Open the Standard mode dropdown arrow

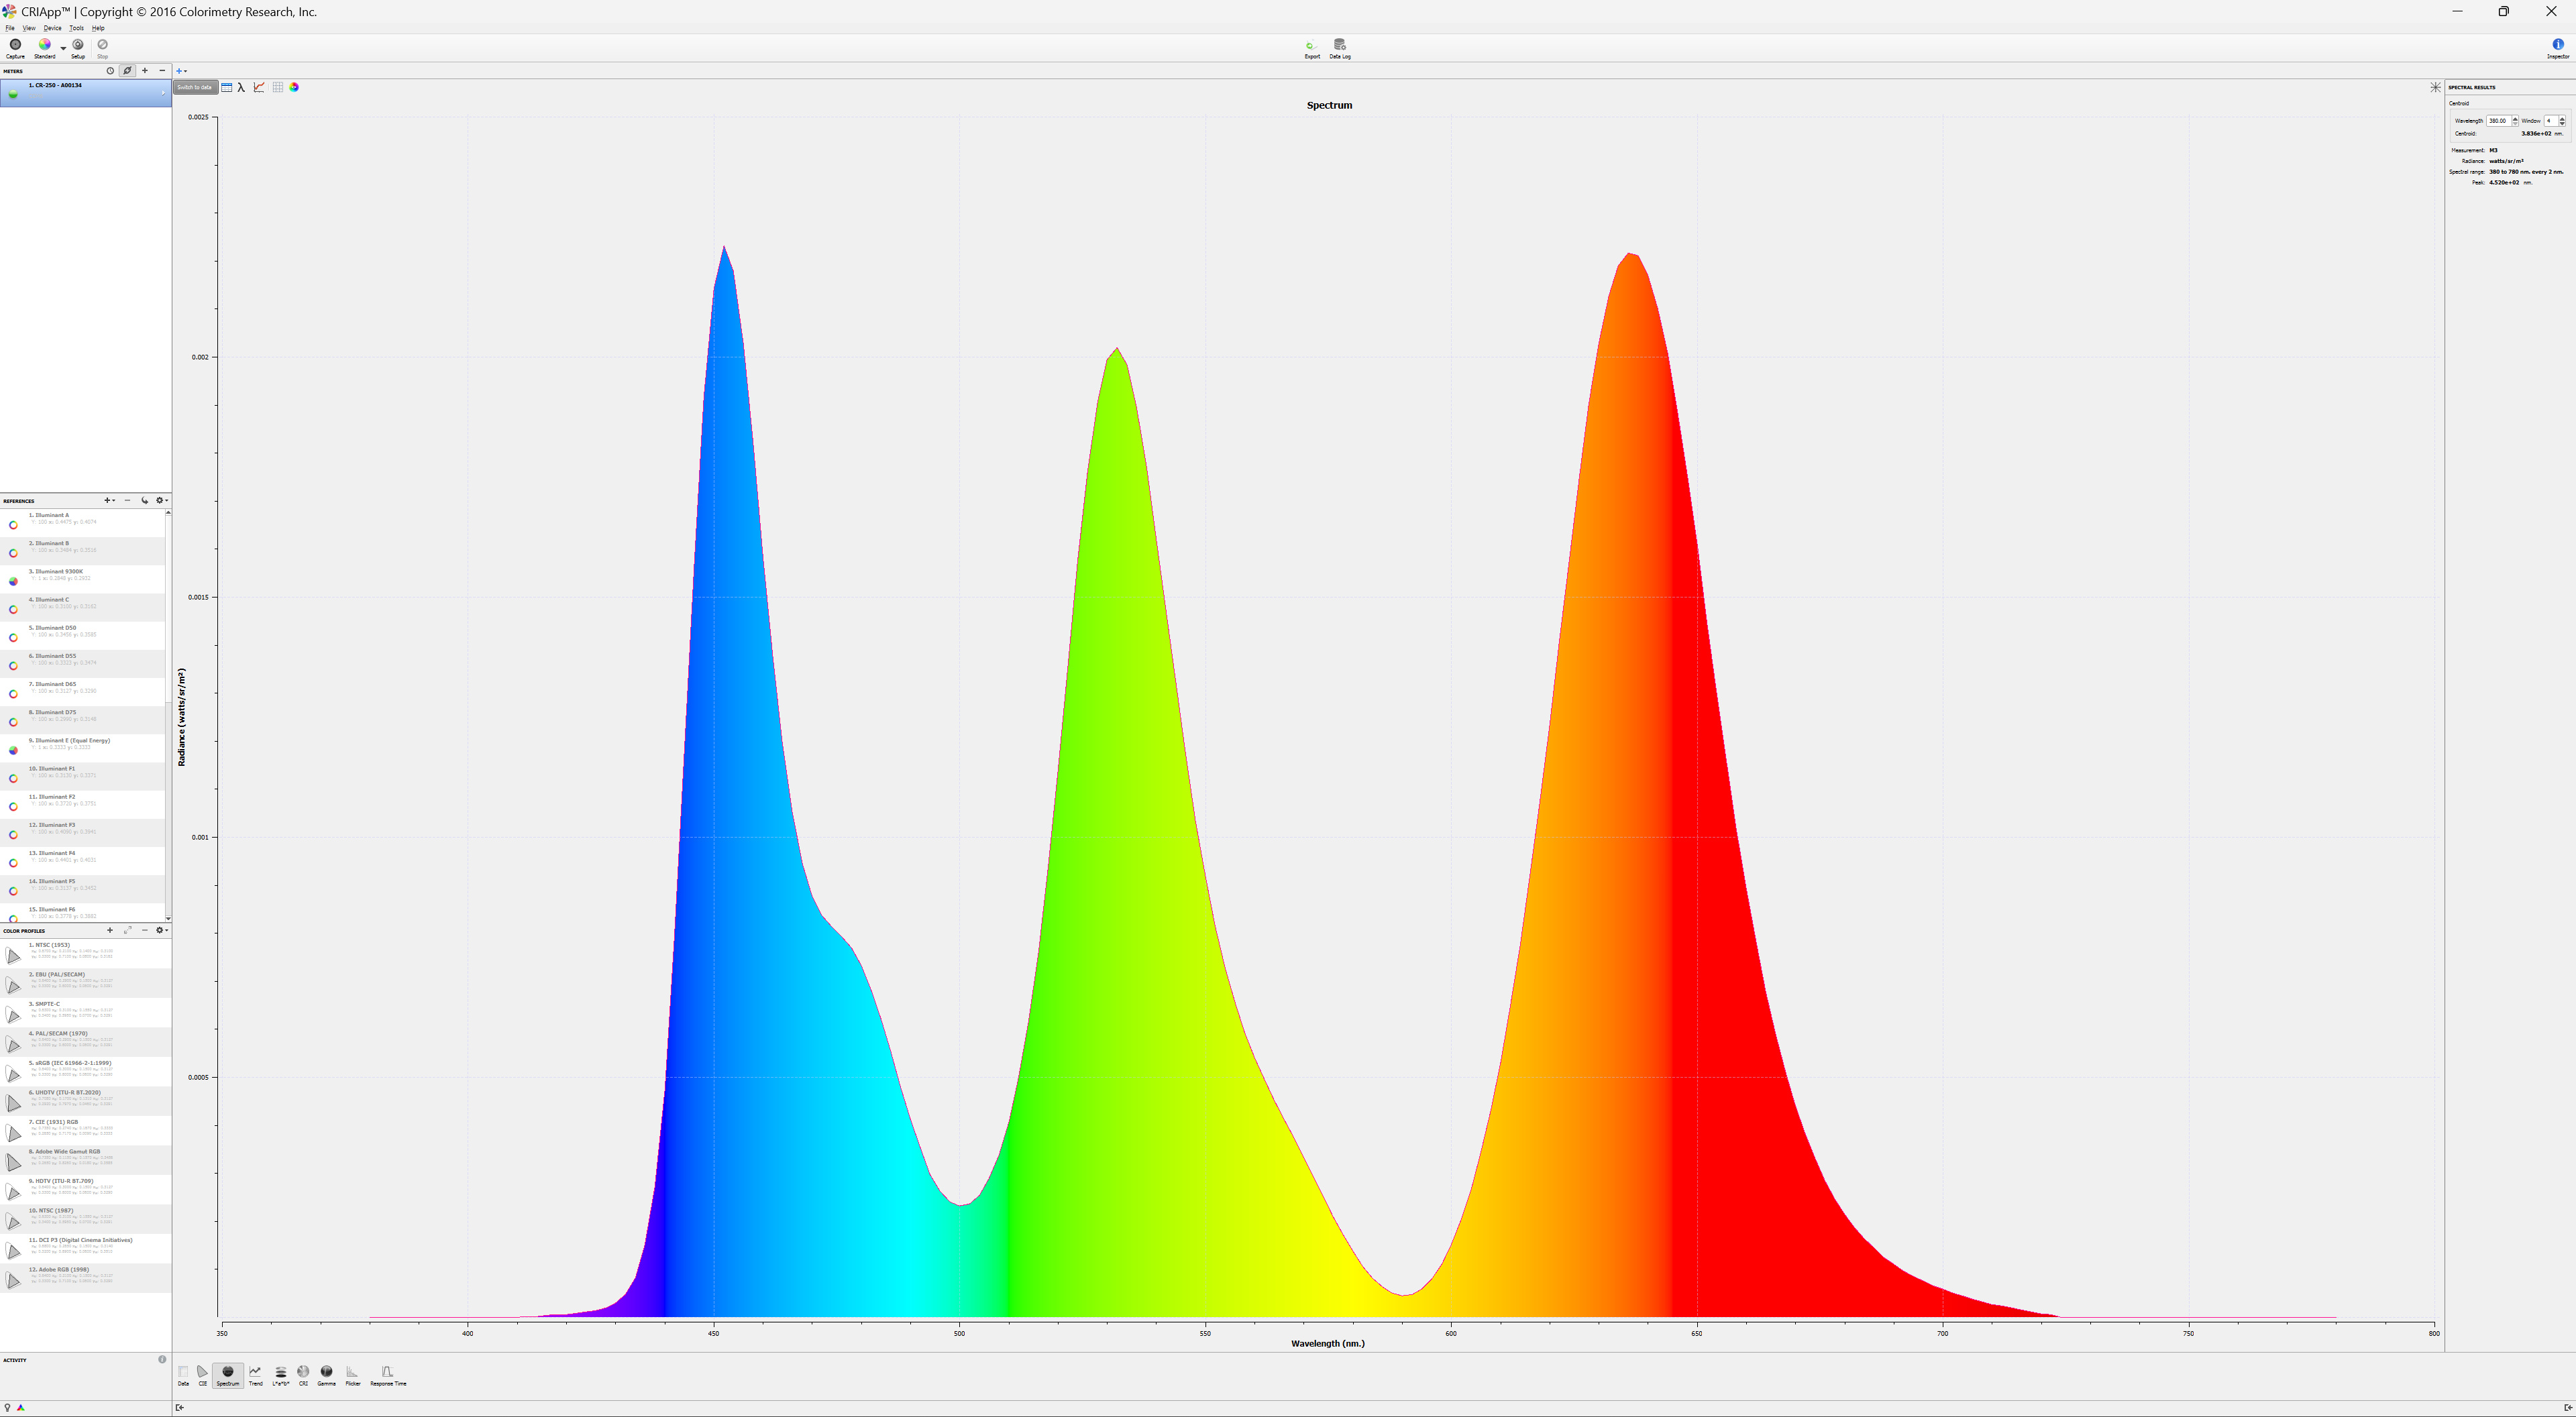pos(63,48)
